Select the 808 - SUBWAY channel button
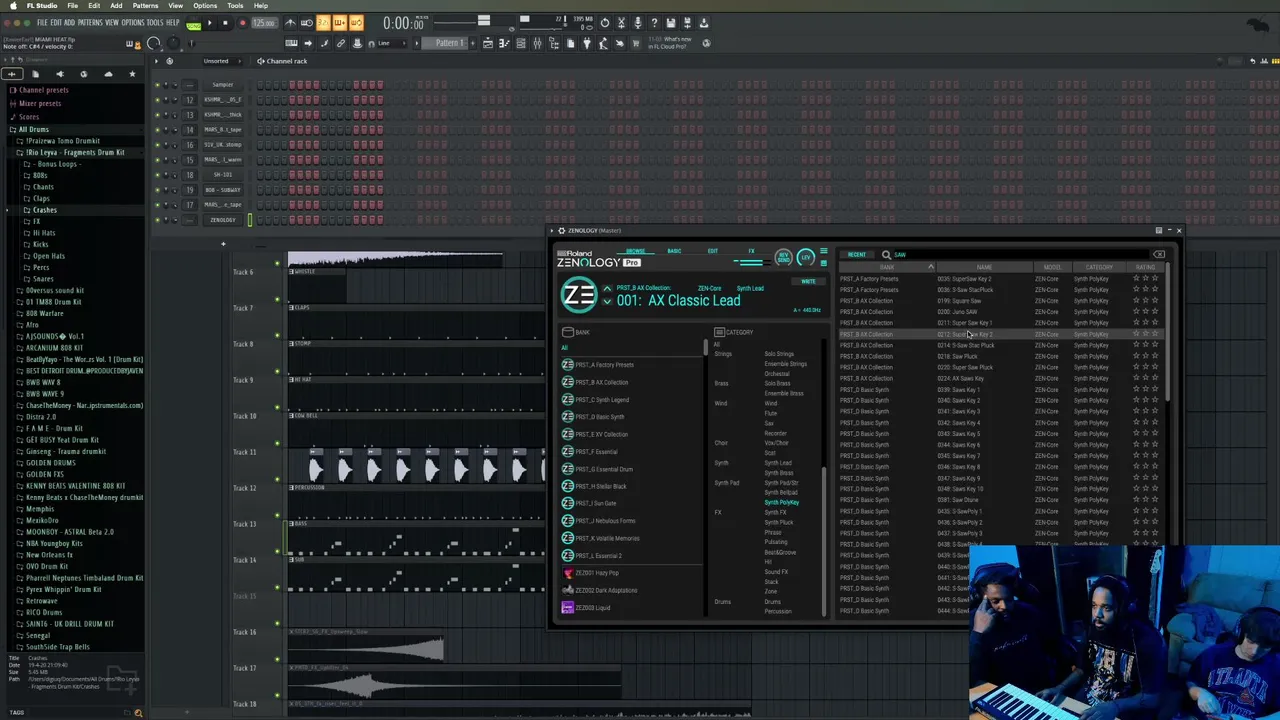 [223, 190]
